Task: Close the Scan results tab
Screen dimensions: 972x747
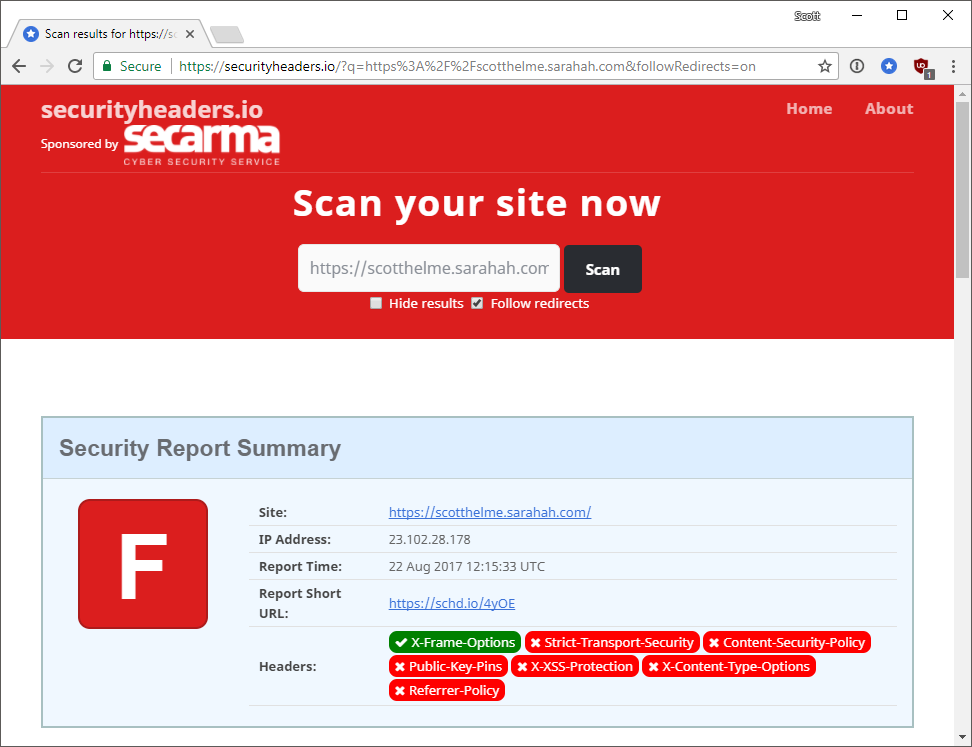Action: click(190, 34)
